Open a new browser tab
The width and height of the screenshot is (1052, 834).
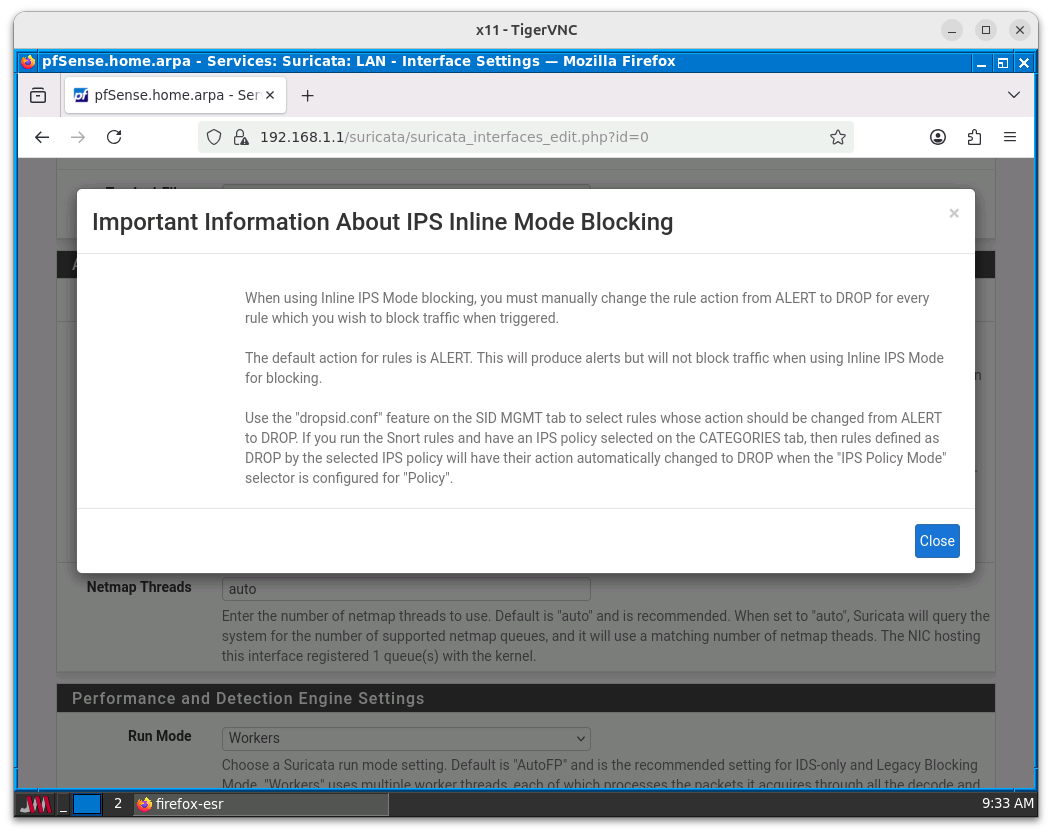[307, 96]
